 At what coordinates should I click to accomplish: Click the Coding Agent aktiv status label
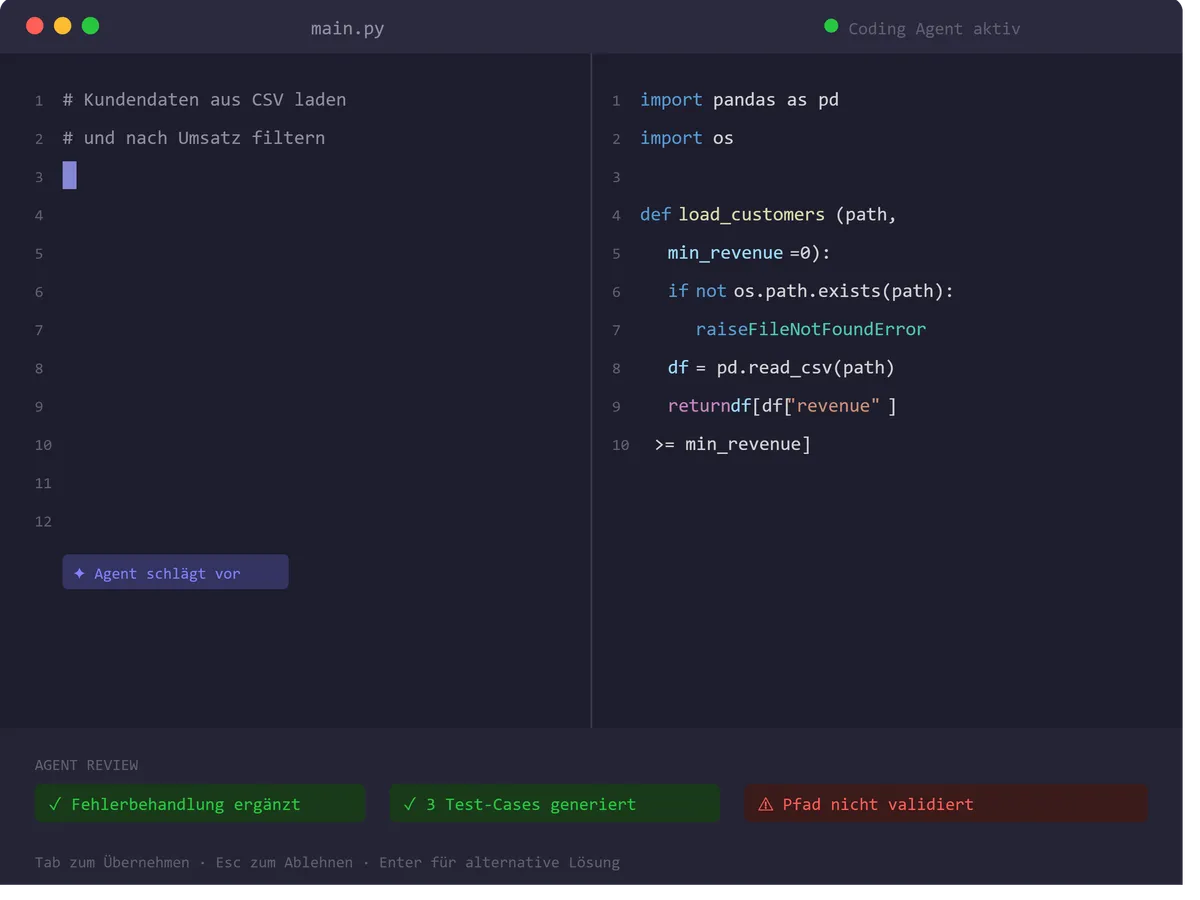934,29
